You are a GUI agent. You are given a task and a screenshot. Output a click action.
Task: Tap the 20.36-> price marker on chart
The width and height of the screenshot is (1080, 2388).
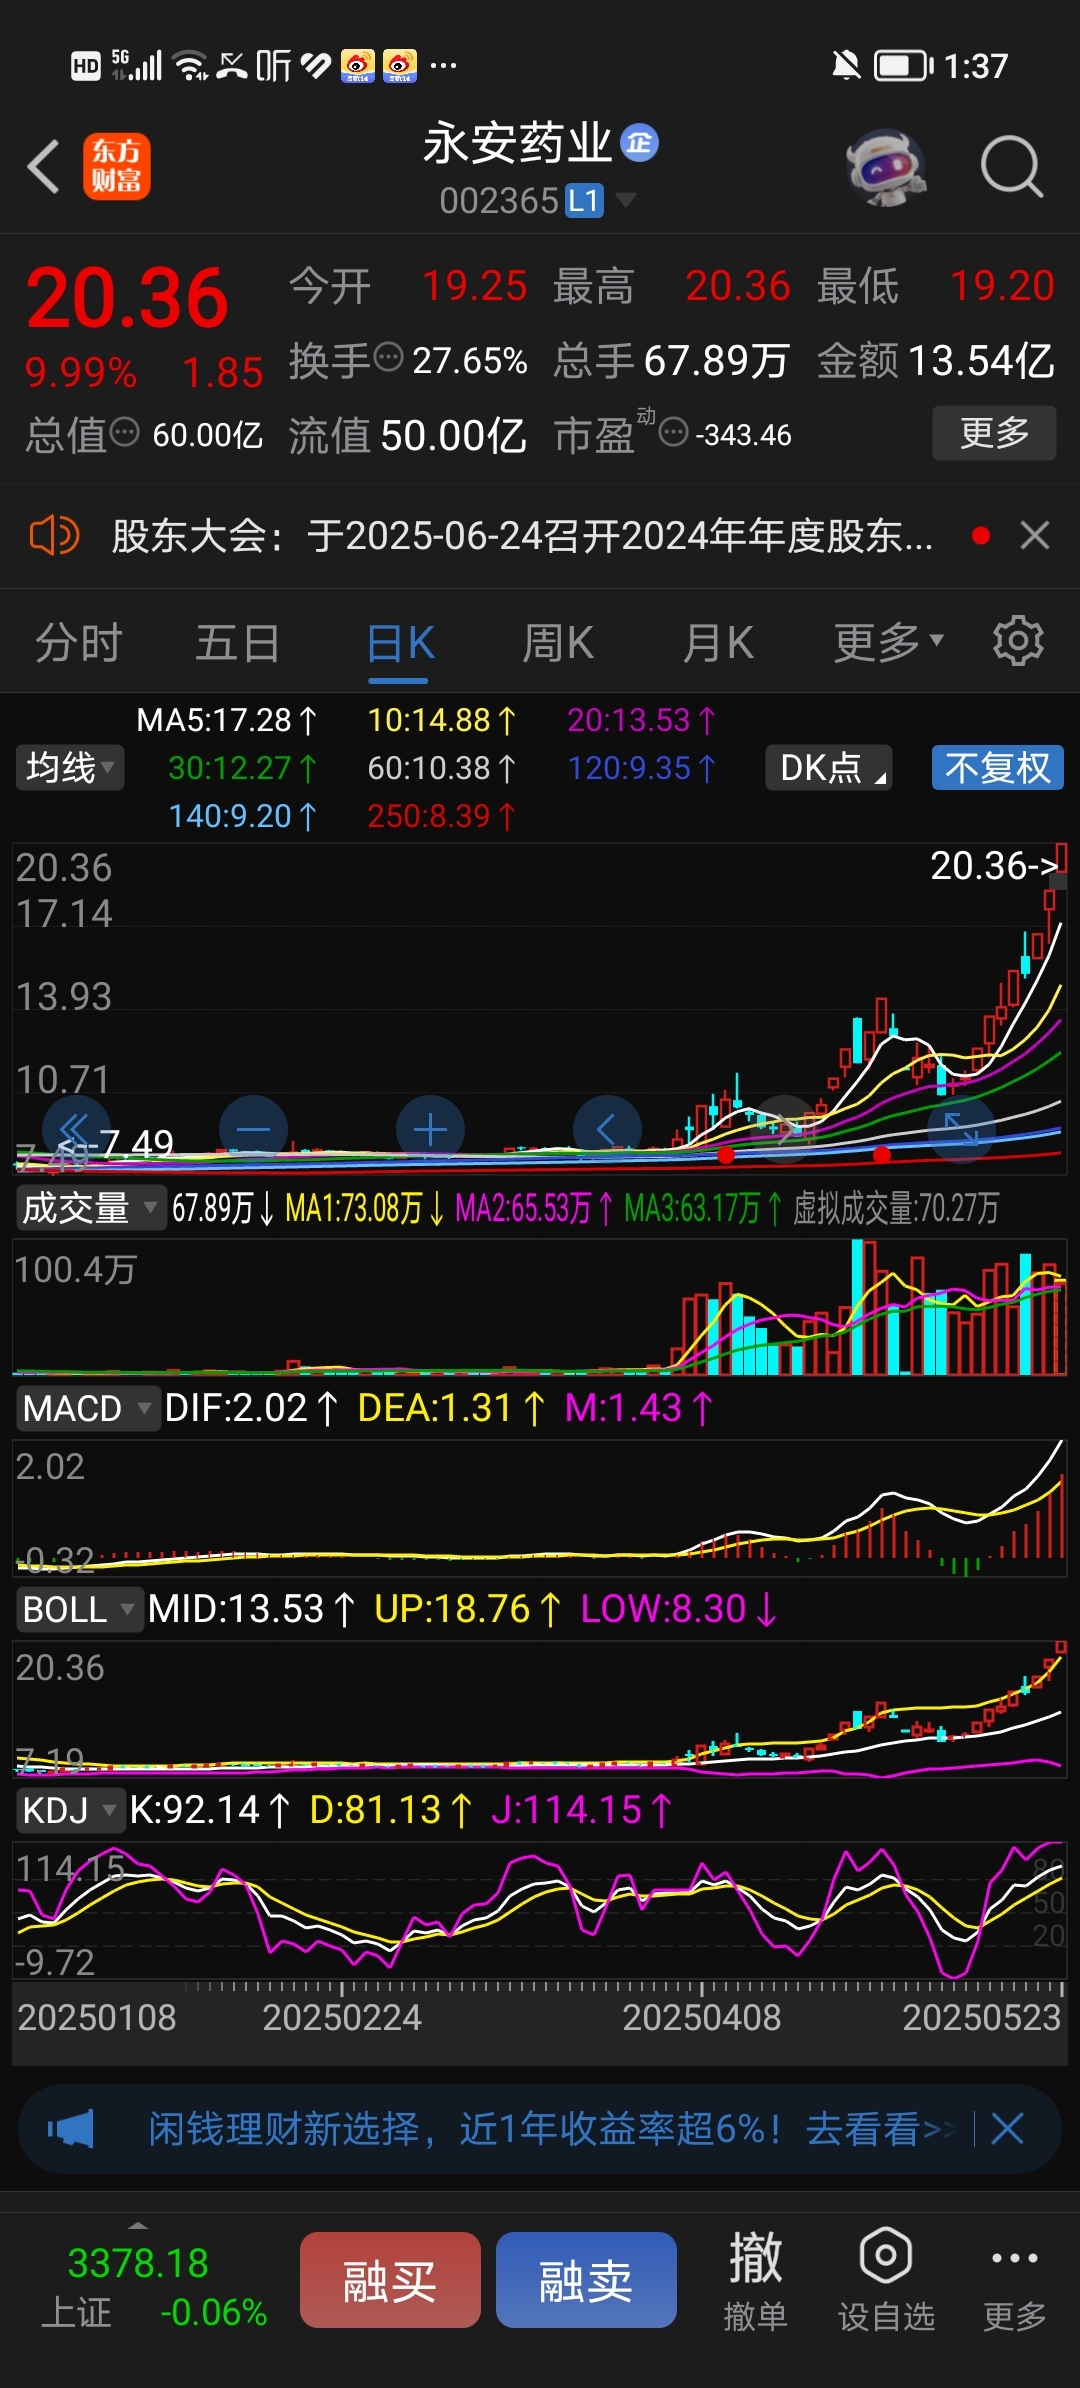coord(994,865)
